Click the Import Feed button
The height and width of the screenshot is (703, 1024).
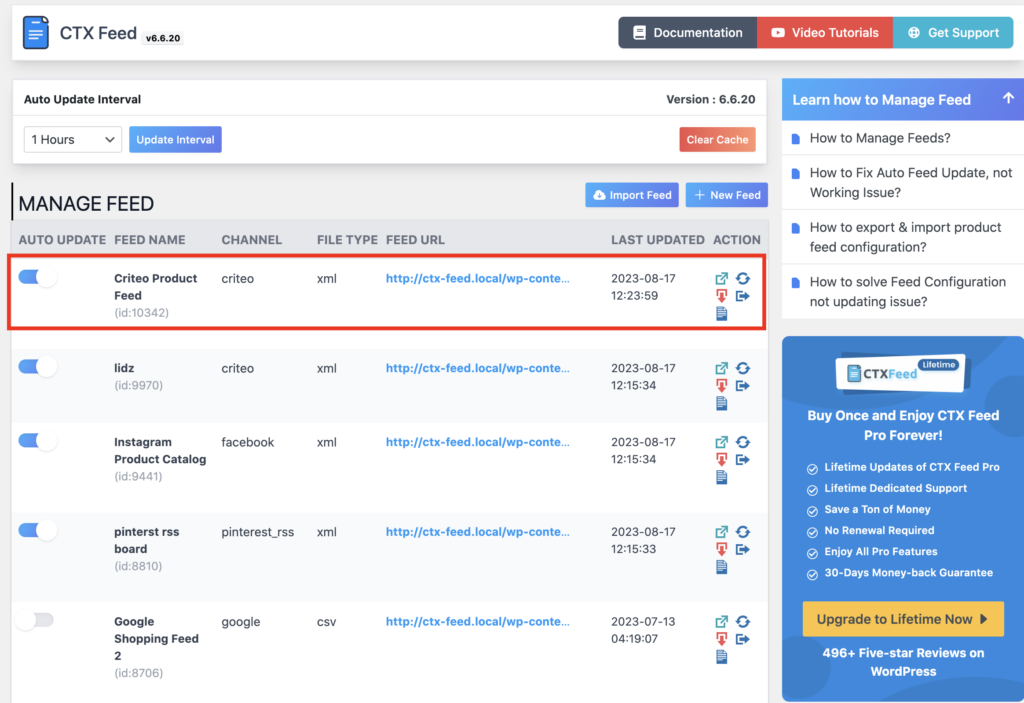click(632, 195)
